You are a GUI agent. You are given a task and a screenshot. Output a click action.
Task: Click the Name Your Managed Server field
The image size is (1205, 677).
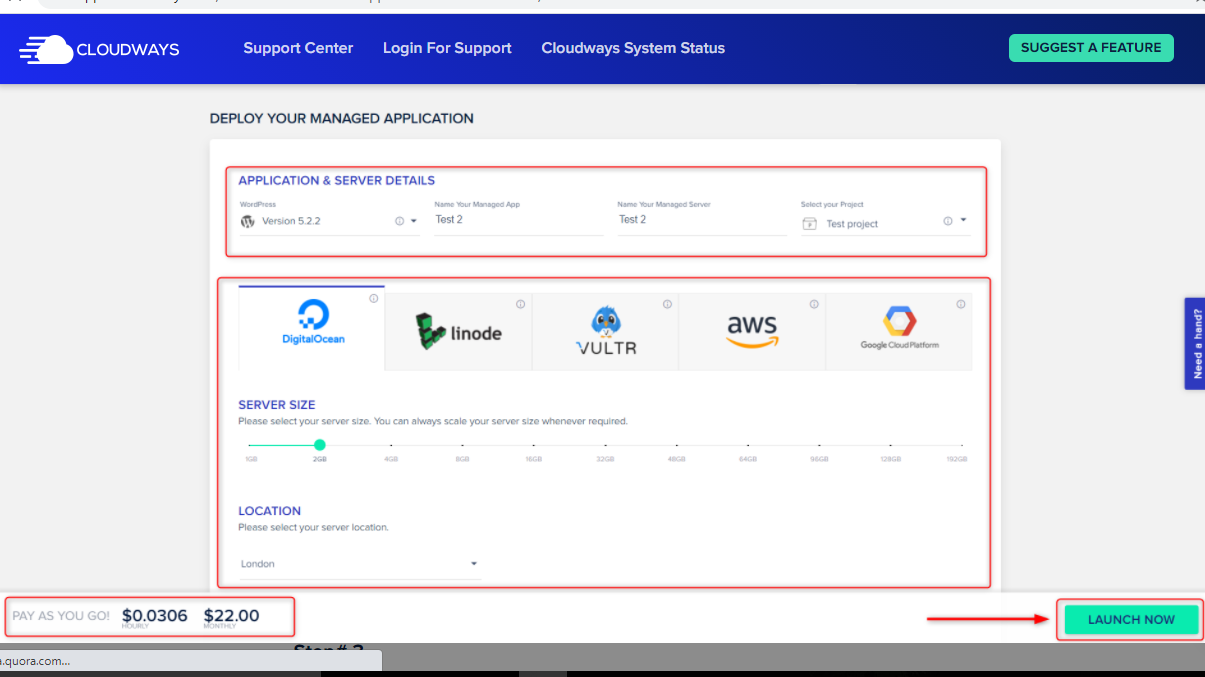[x=702, y=220]
